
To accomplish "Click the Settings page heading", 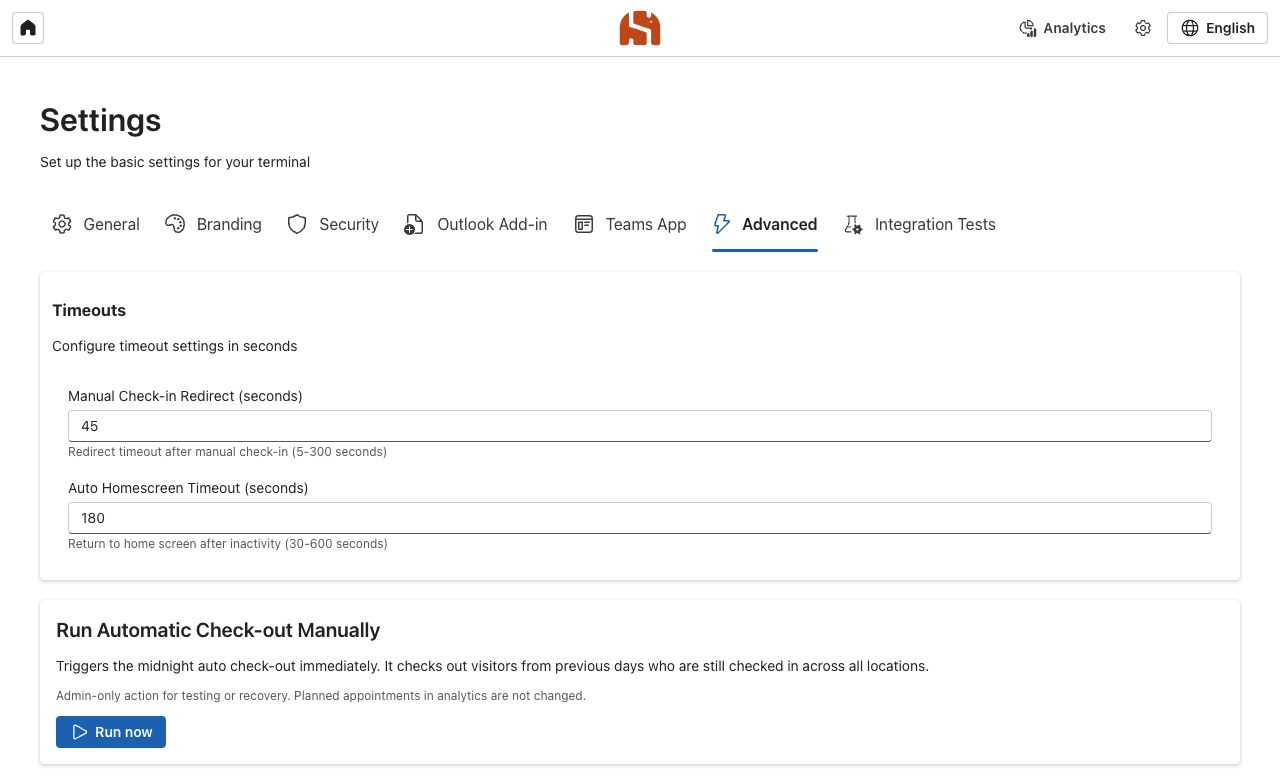I will pyautogui.click(x=101, y=120).
